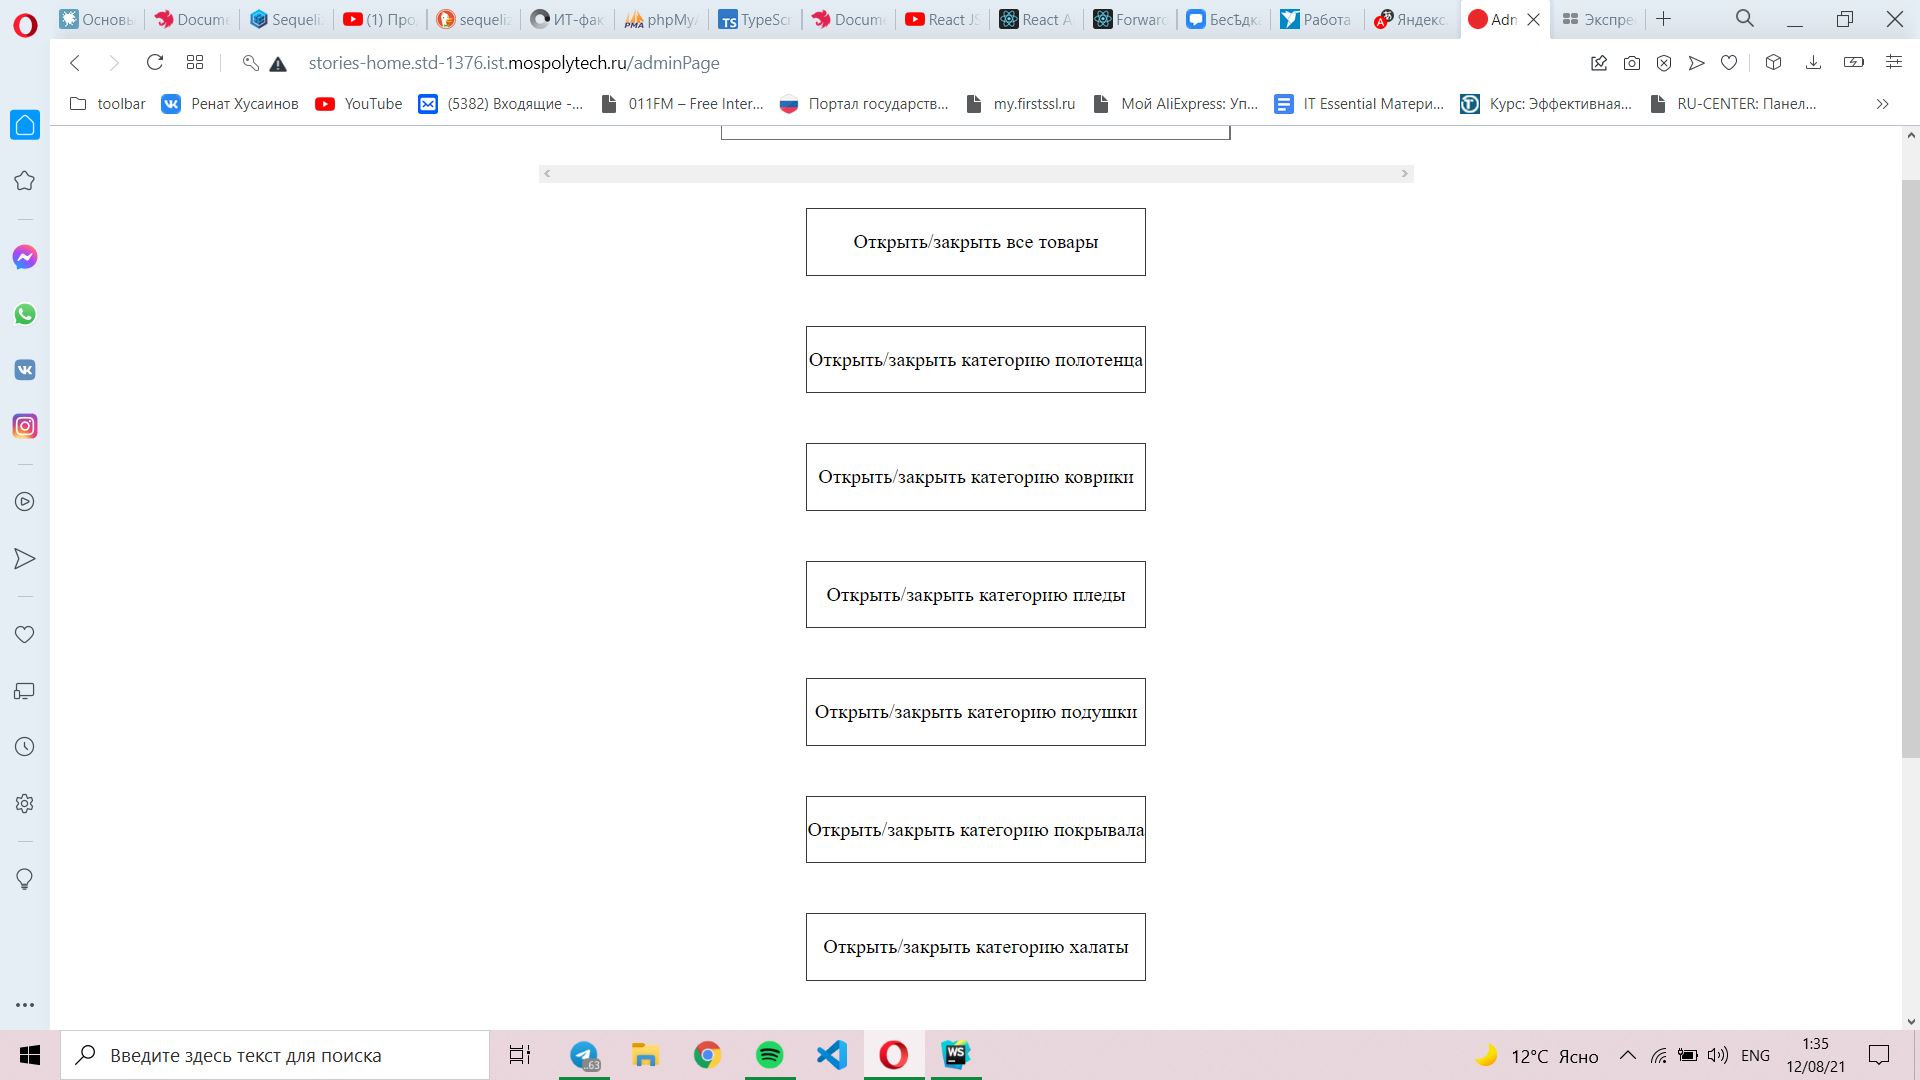Click horizontal scrollbar right arrow
The width and height of the screenshot is (1920, 1080).
pyautogui.click(x=1404, y=174)
